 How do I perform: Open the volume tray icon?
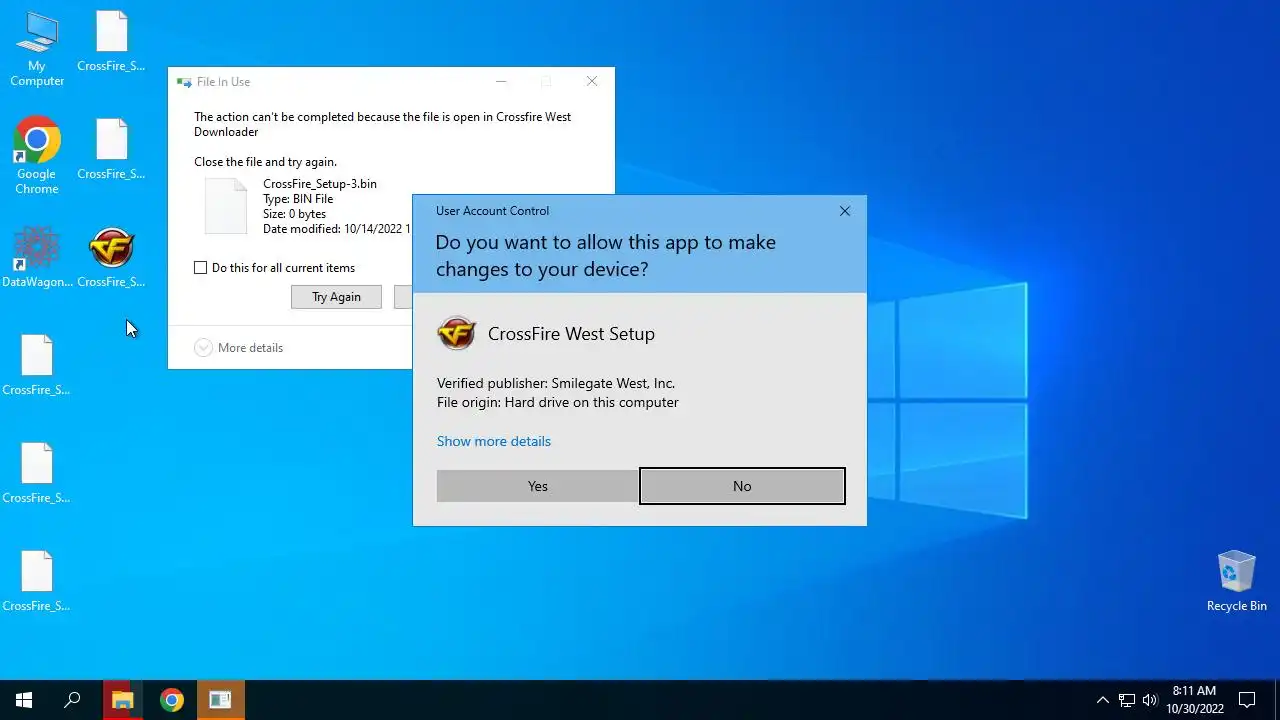tap(1150, 700)
